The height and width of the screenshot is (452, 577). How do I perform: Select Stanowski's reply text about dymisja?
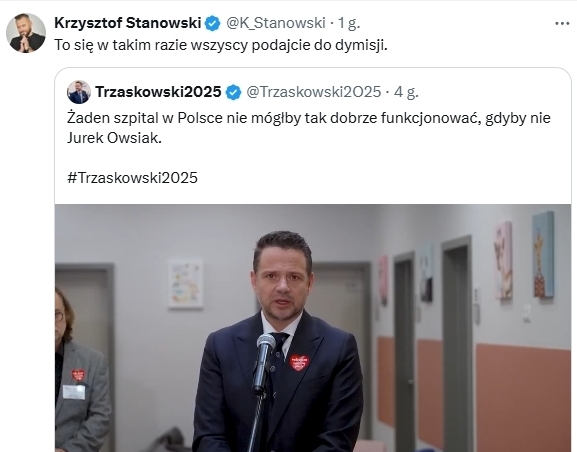221,45
